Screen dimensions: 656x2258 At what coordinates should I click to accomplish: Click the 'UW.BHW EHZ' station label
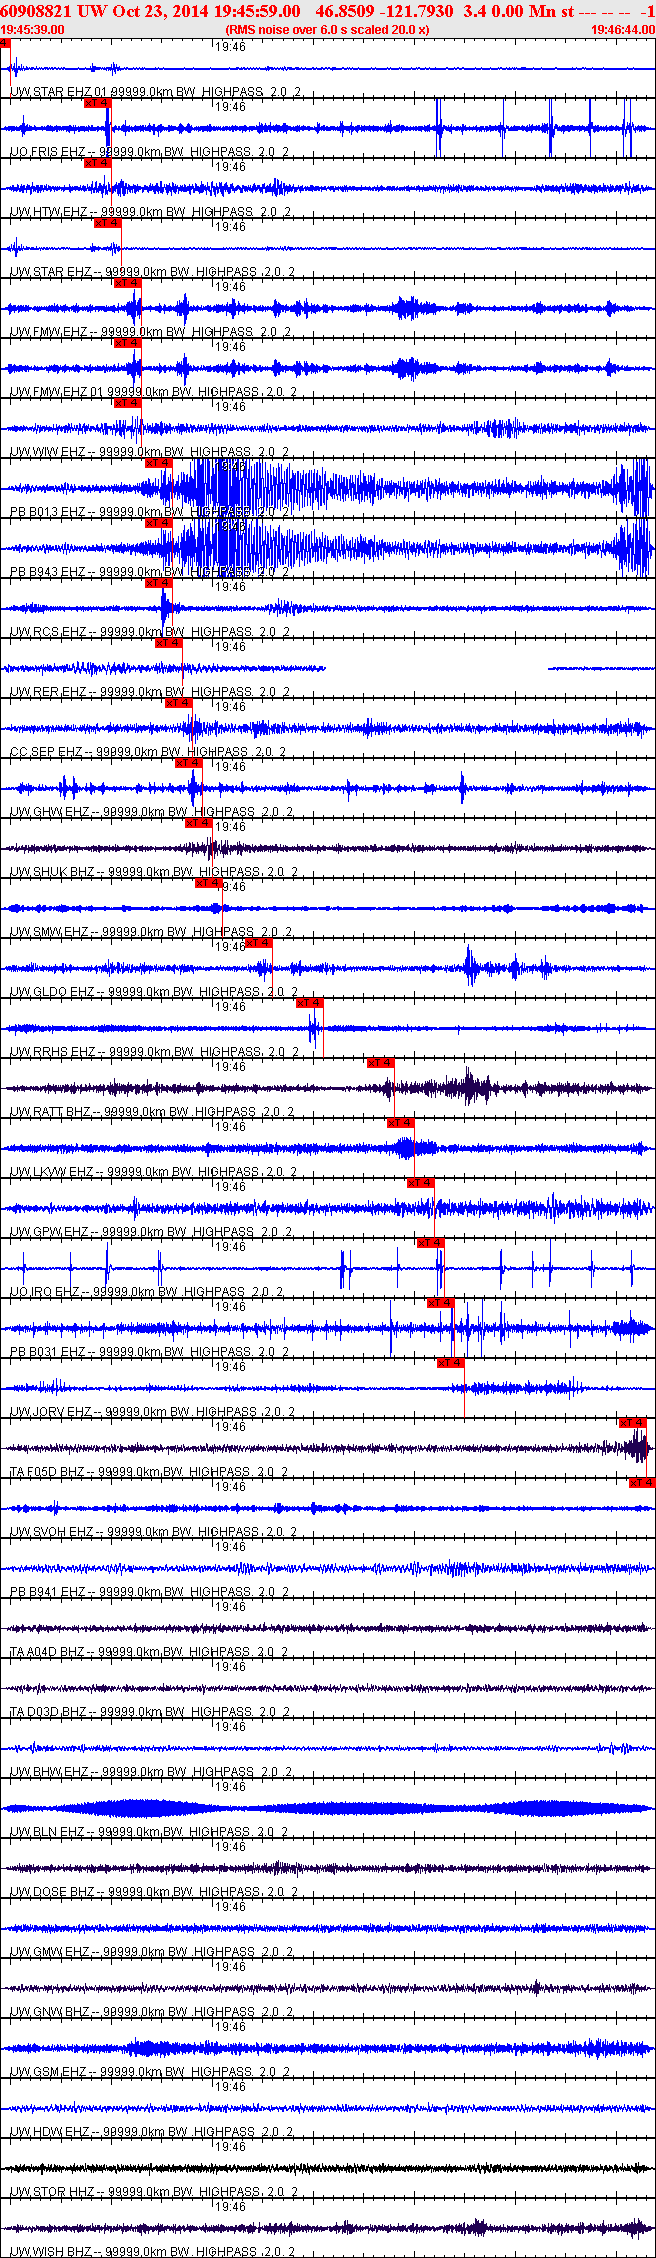pos(49,1772)
